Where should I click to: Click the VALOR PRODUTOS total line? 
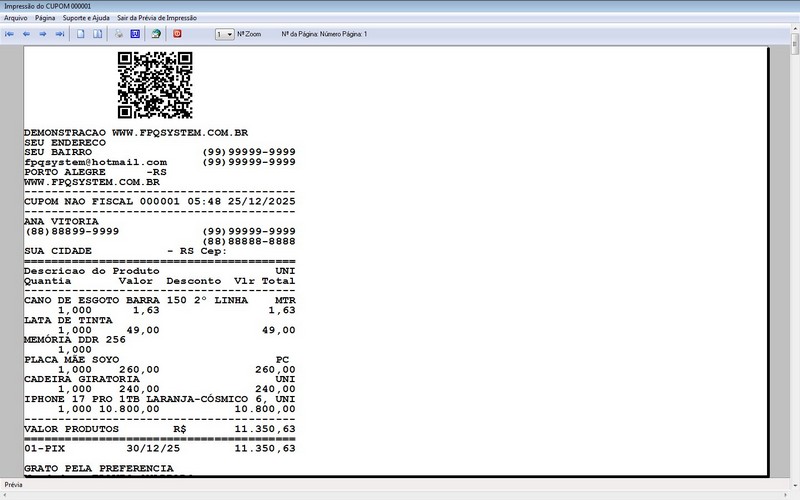(160, 429)
